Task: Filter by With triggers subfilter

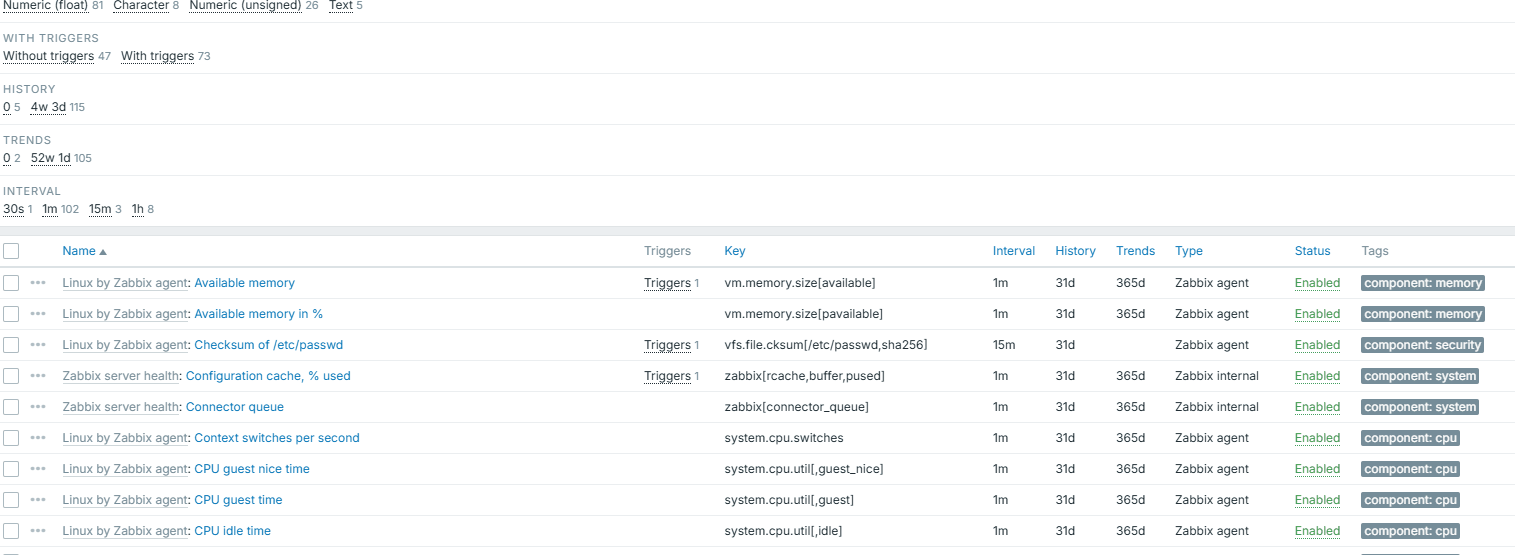Action: (x=157, y=56)
